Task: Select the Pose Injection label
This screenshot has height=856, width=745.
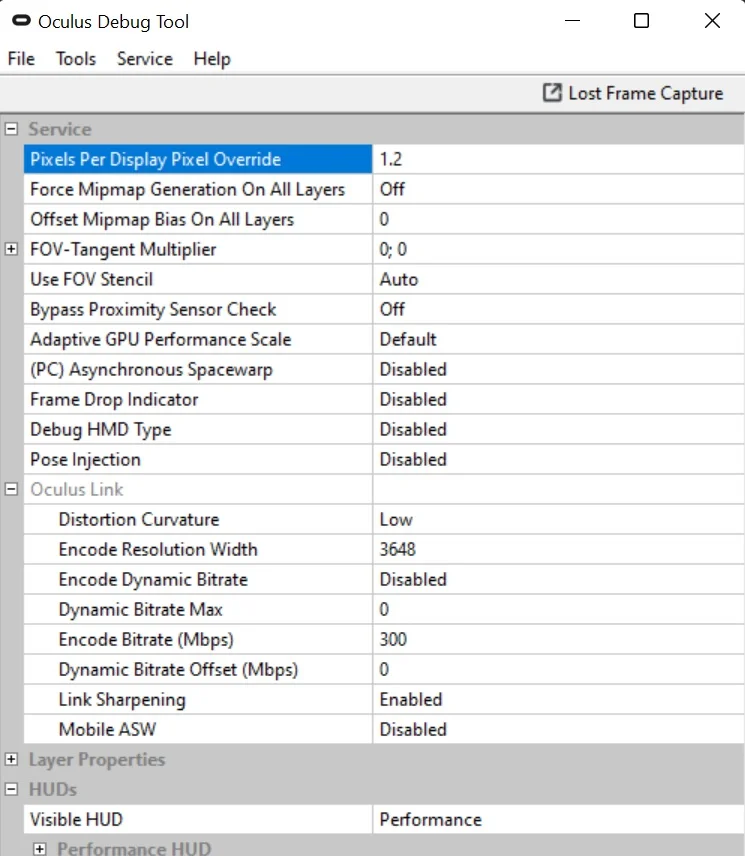Action: pos(86,460)
